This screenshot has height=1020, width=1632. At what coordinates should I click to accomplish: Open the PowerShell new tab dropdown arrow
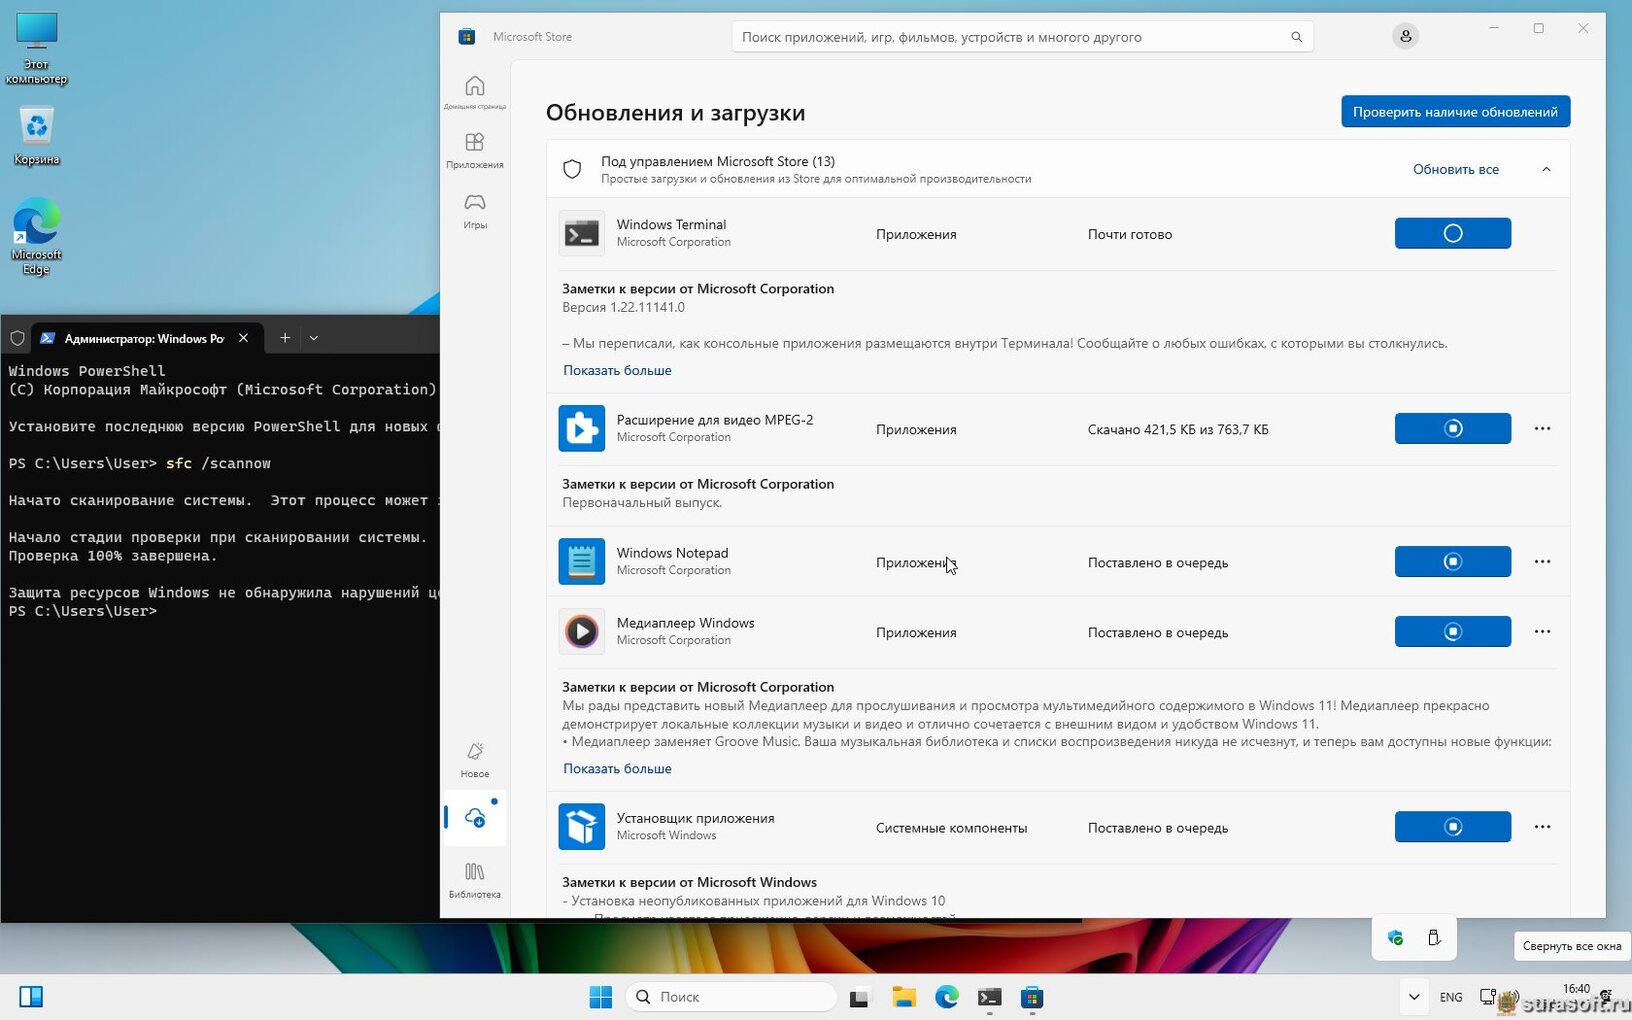pos(314,338)
